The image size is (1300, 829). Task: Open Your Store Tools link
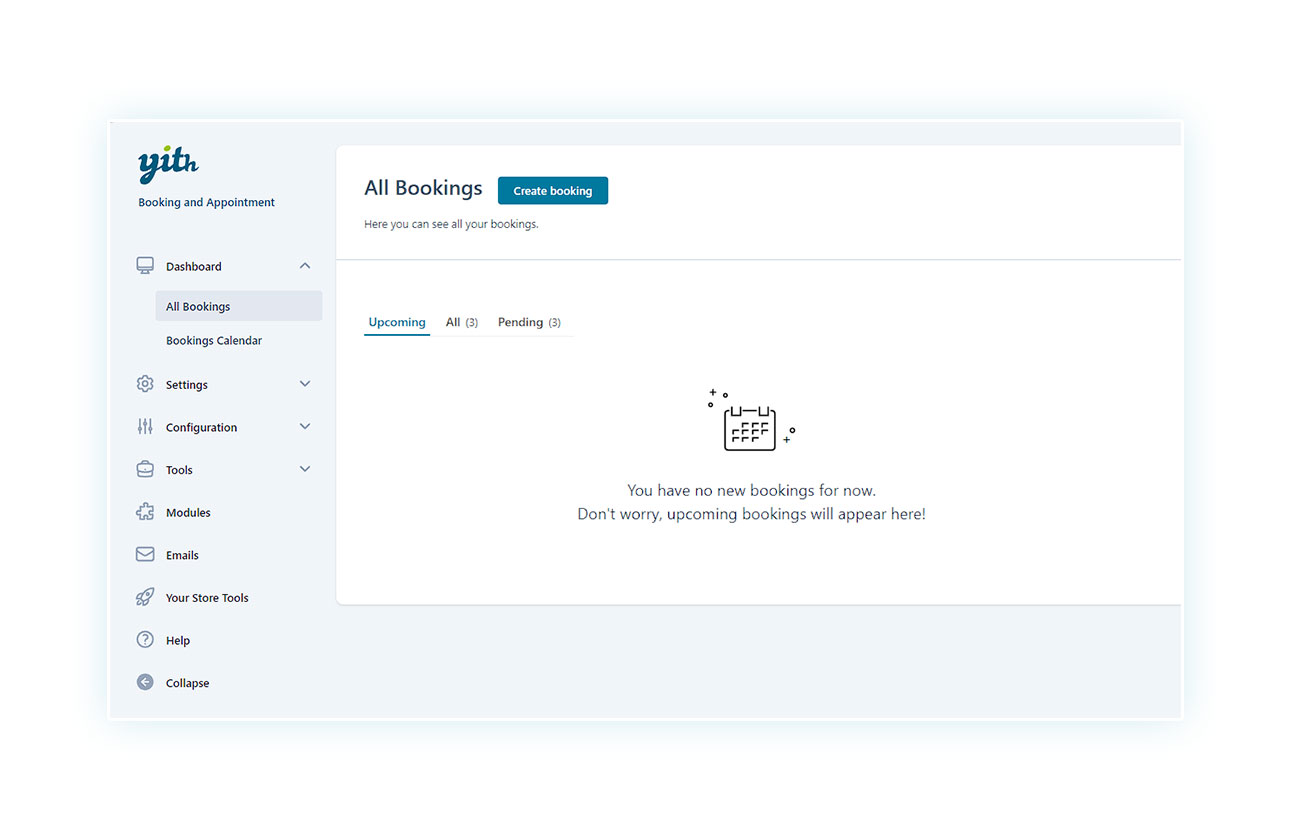(x=207, y=598)
